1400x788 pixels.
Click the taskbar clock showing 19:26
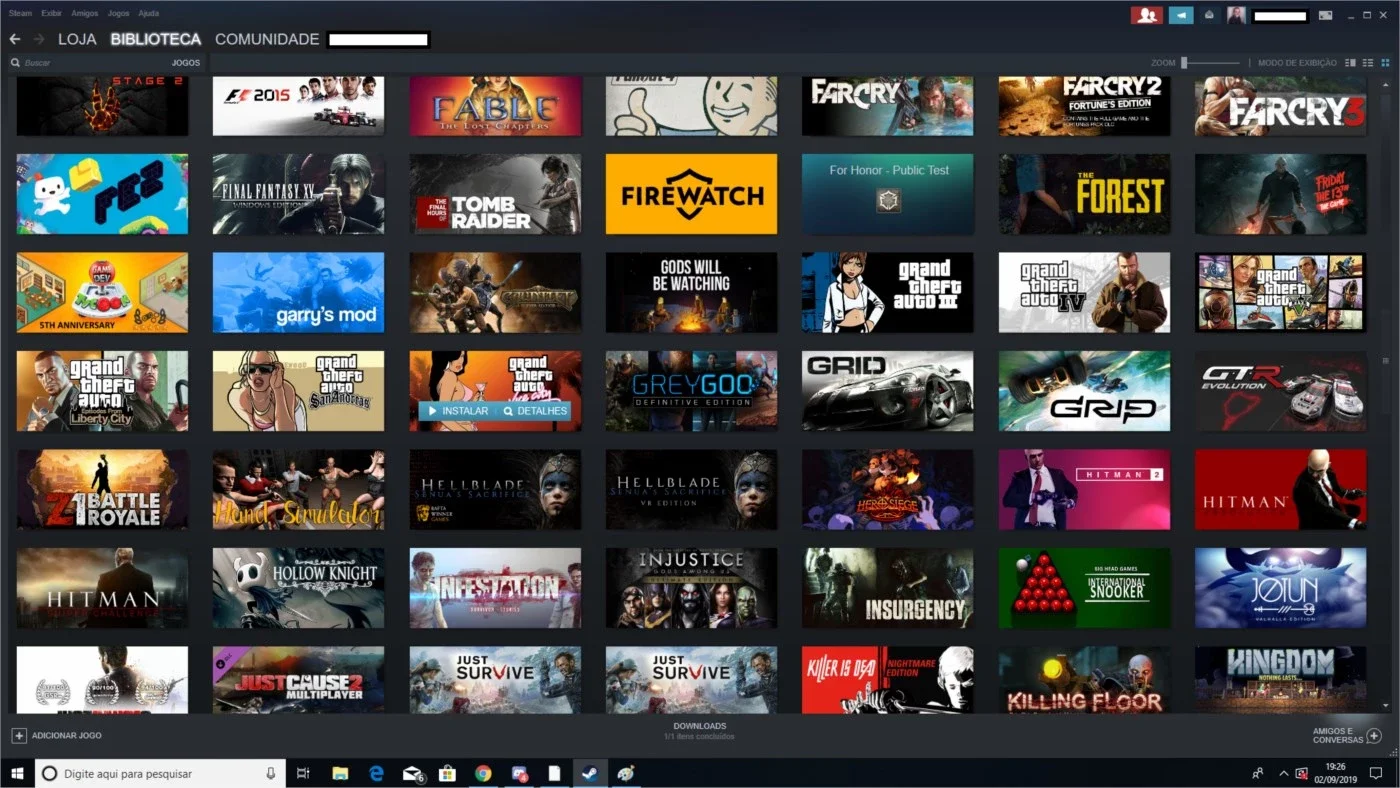1335,773
